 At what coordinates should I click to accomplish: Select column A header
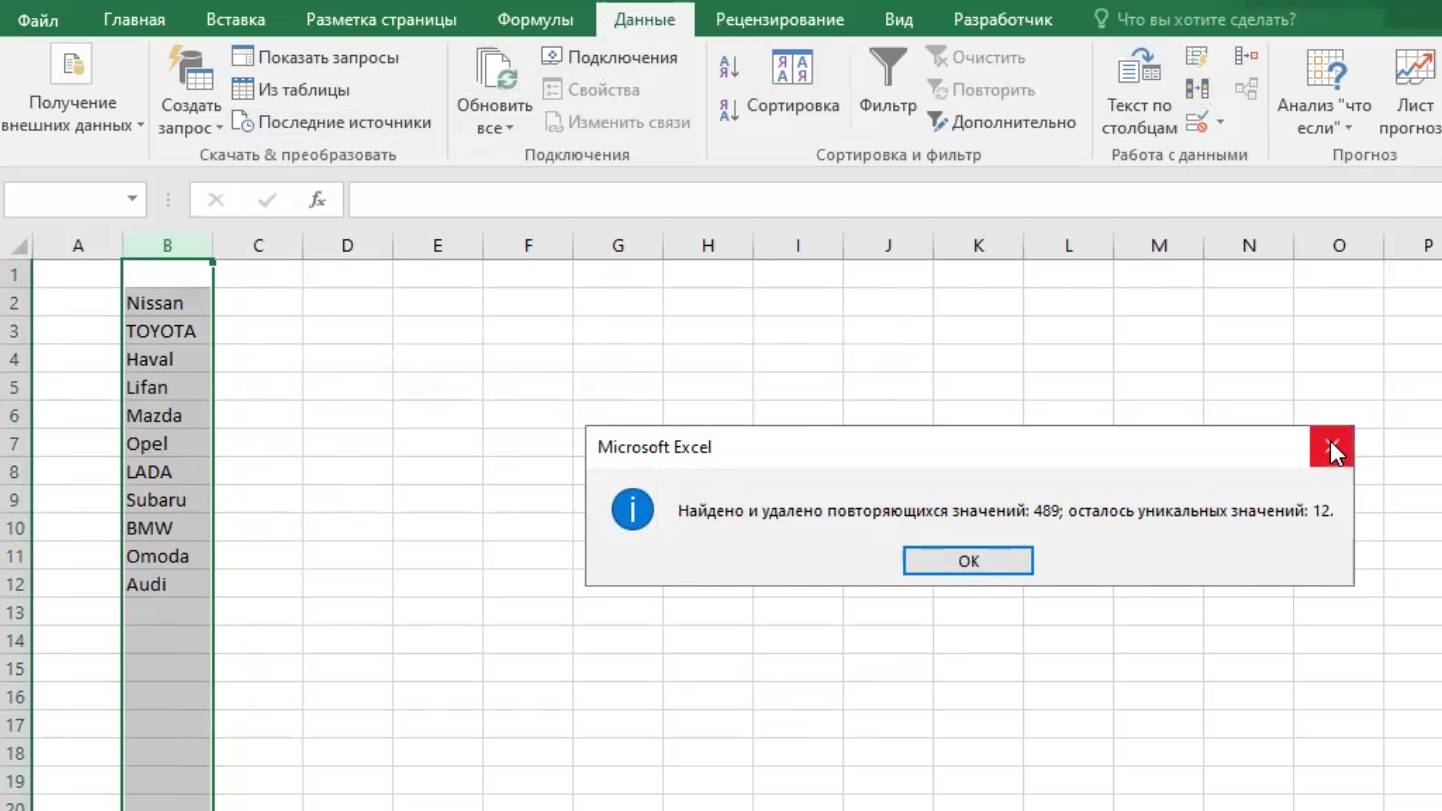pos(78,246)
